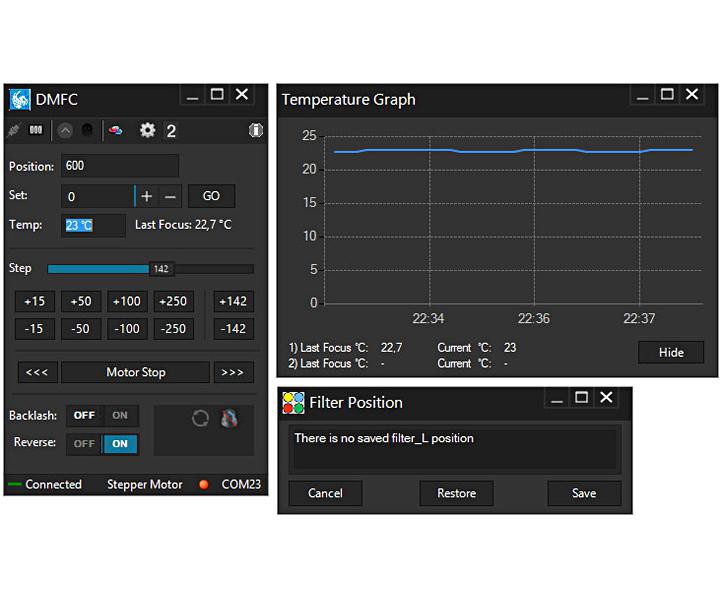Click the settings gear icon in DMFC toolbar
720x600 pixels.
148,130
